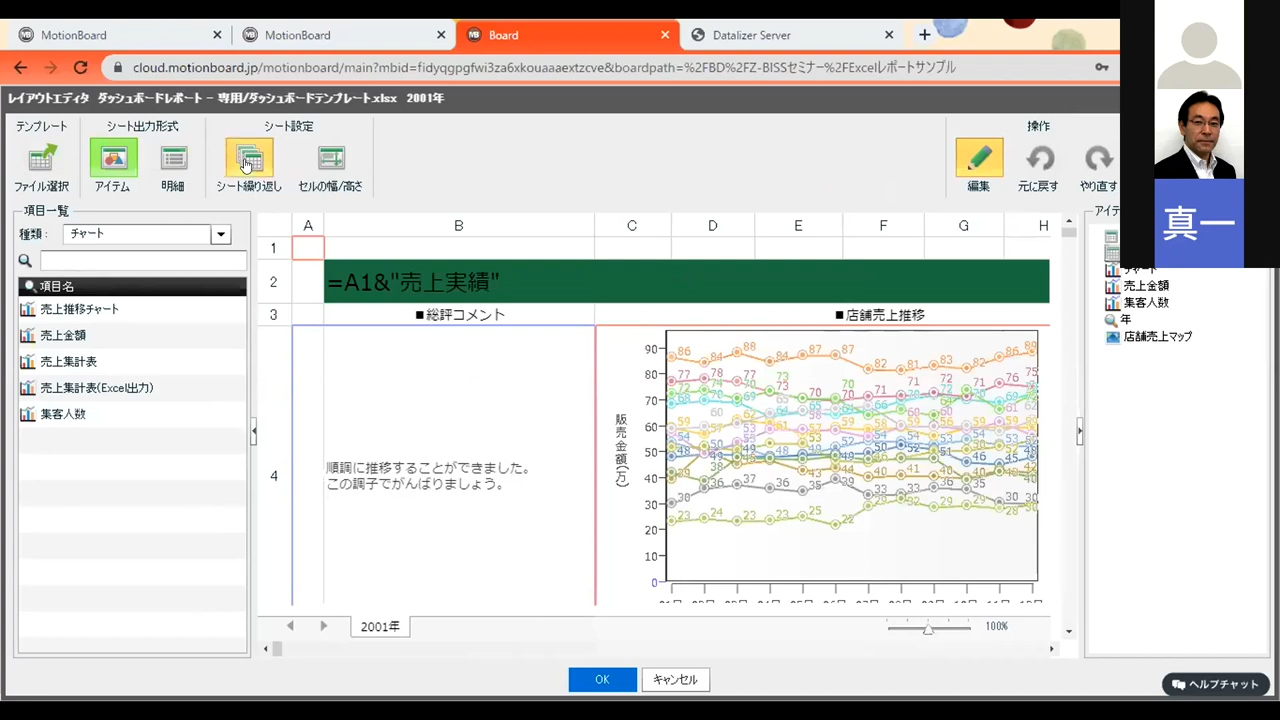Click the horizontal scrollbar of the sheet
This screenshot has height=720, width=1280.
(660, 649)
